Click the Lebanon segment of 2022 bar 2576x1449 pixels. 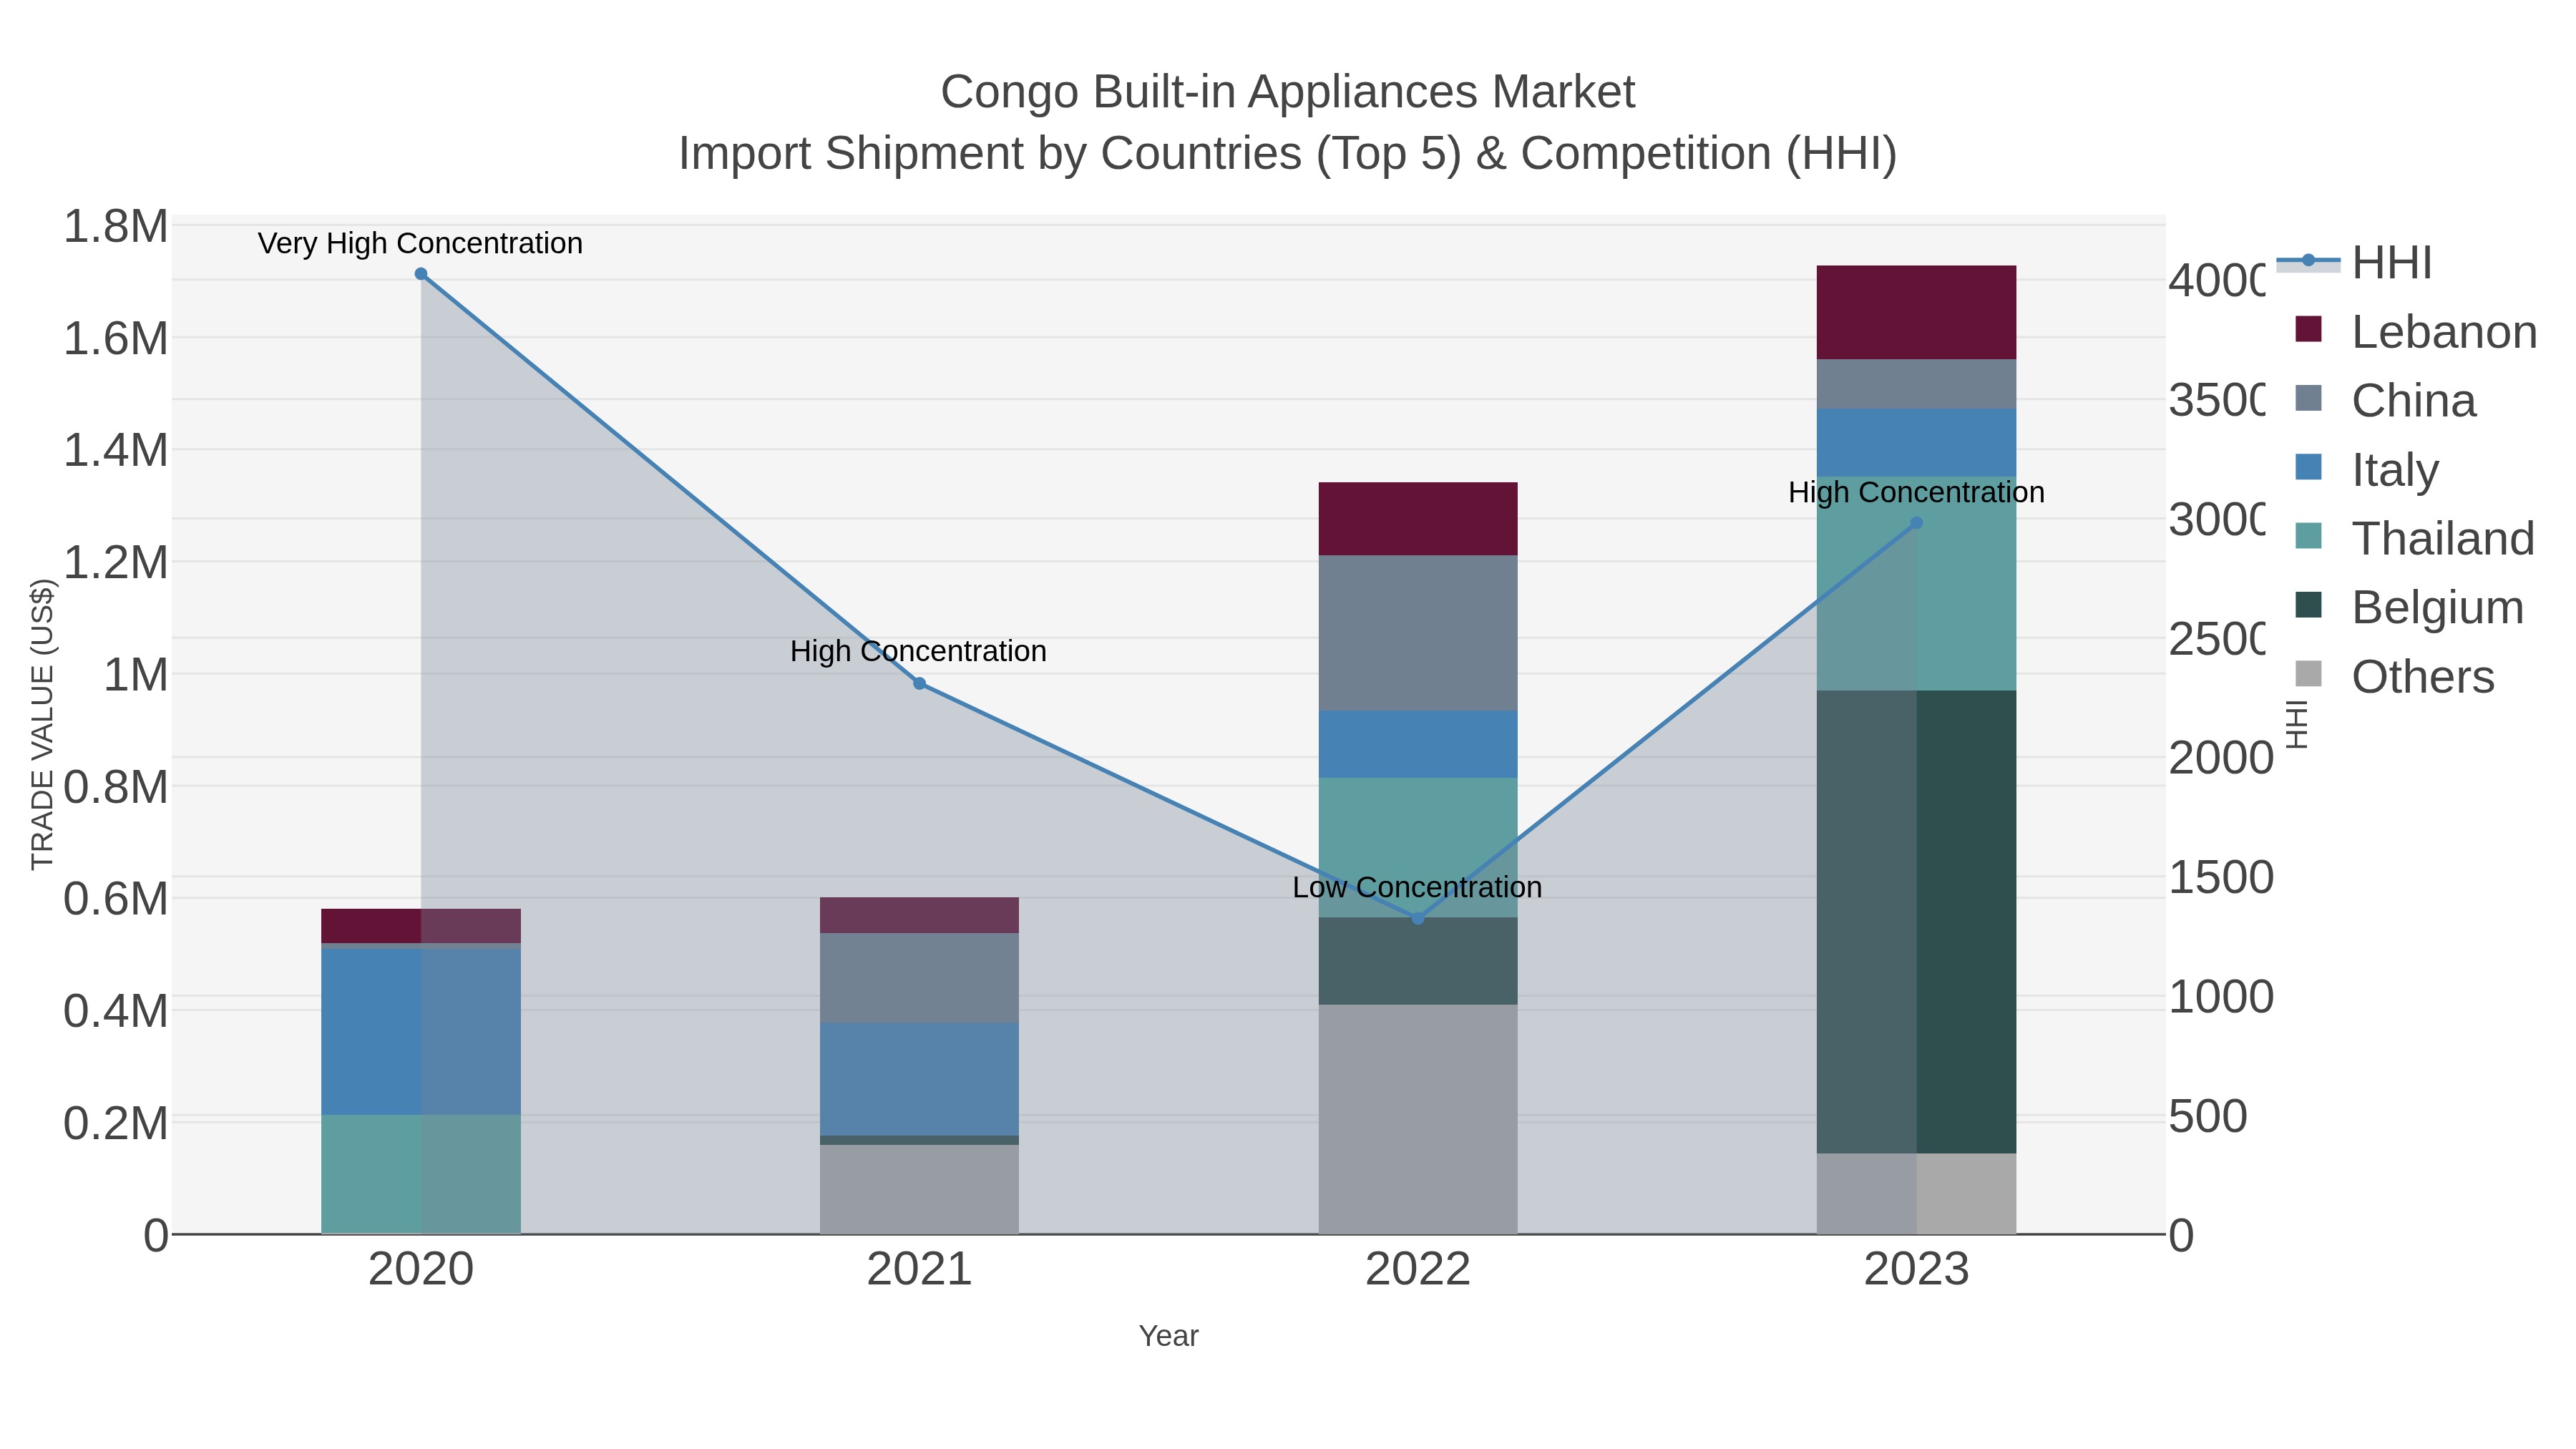1418,519
